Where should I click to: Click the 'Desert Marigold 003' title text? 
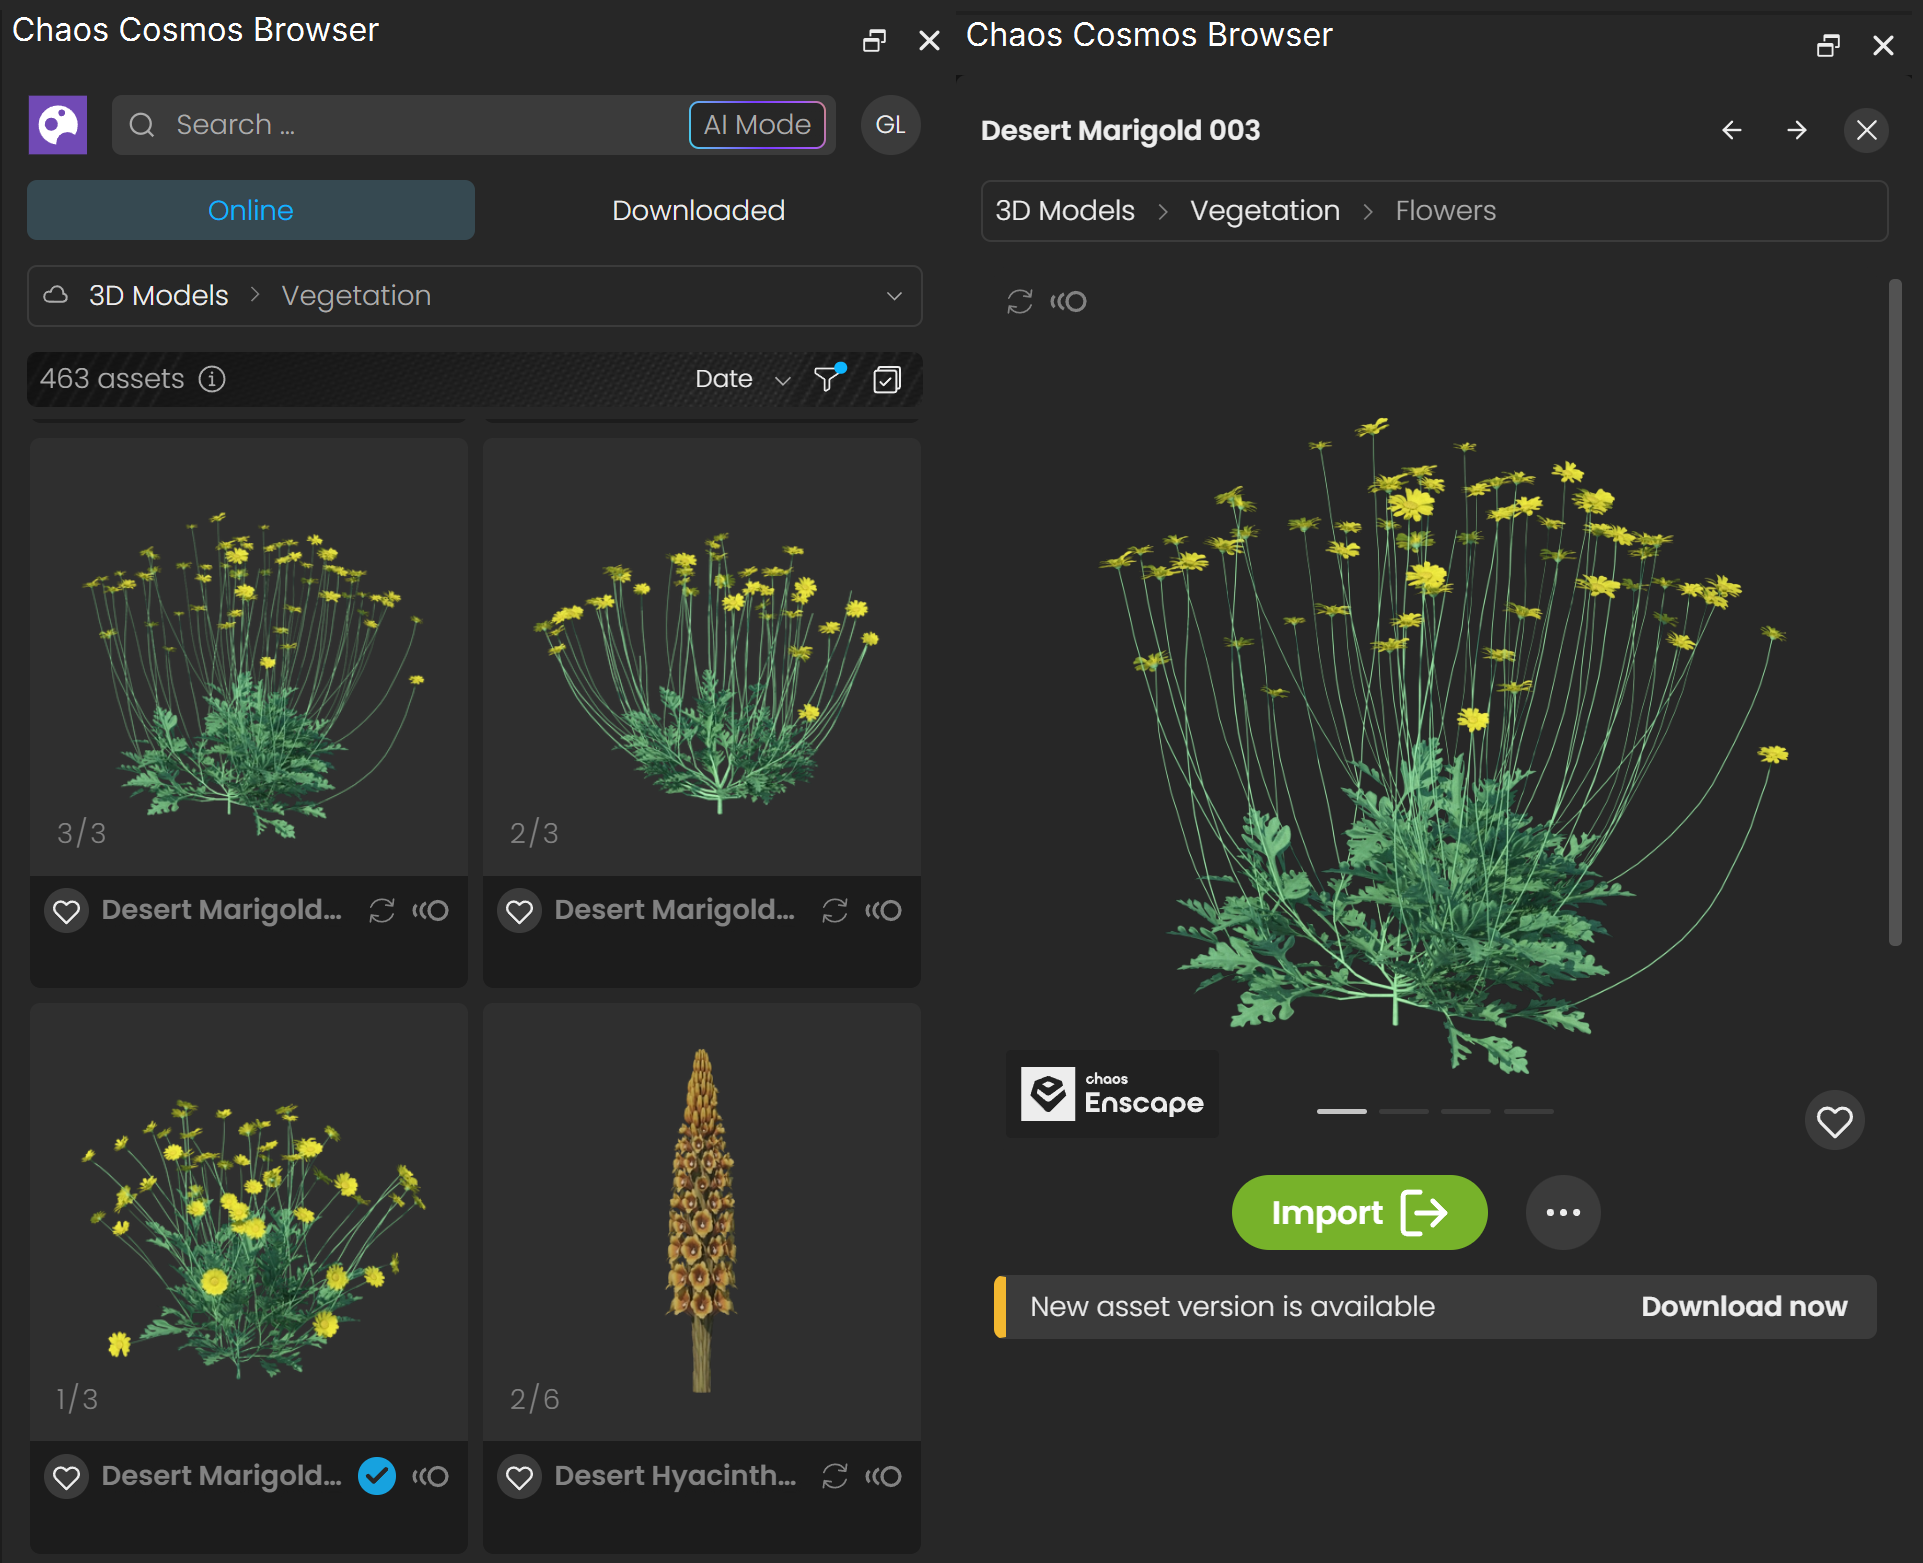click(1120, 131)
